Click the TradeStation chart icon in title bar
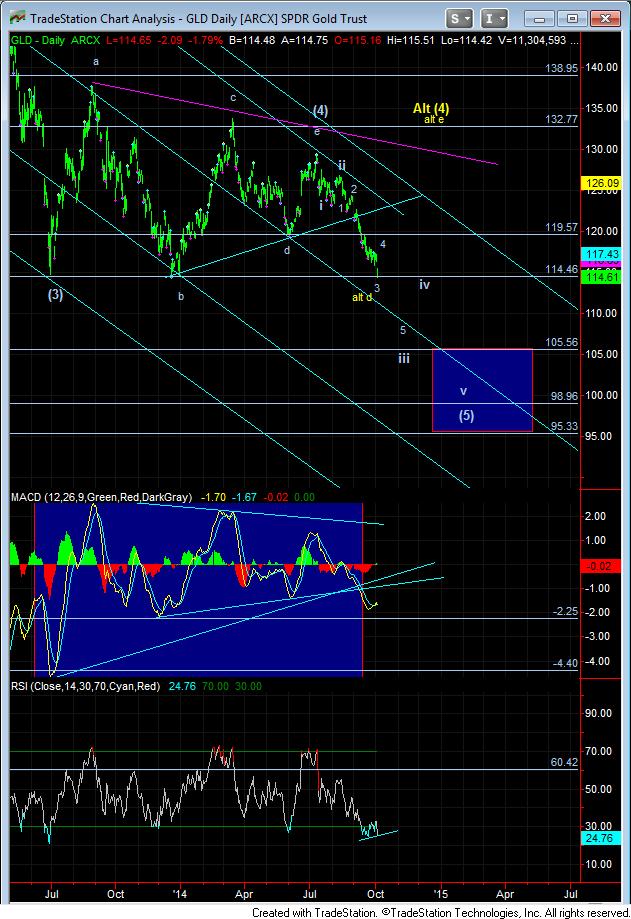 coord(18,18)
